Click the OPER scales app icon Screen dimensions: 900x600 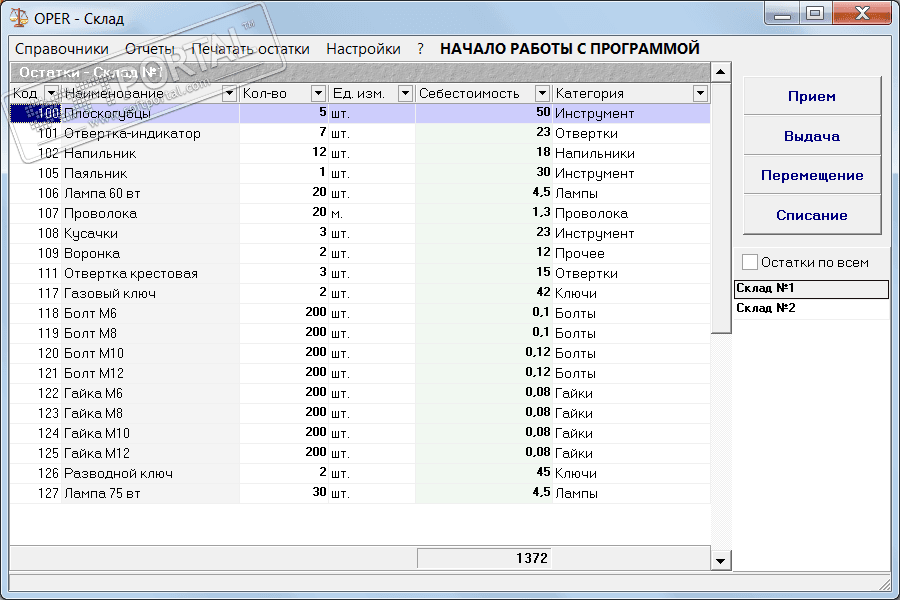(19, 17)
